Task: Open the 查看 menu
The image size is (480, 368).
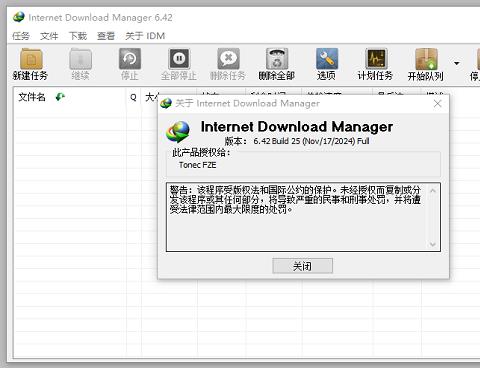Action: [x=106, y=36]
